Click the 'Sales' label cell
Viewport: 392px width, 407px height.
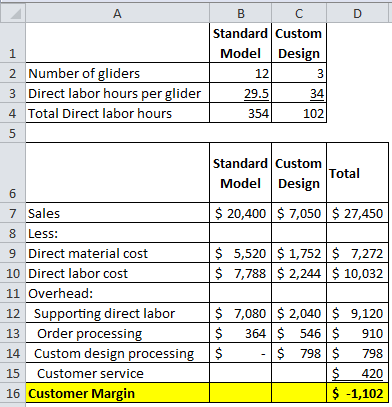[117, 213]
